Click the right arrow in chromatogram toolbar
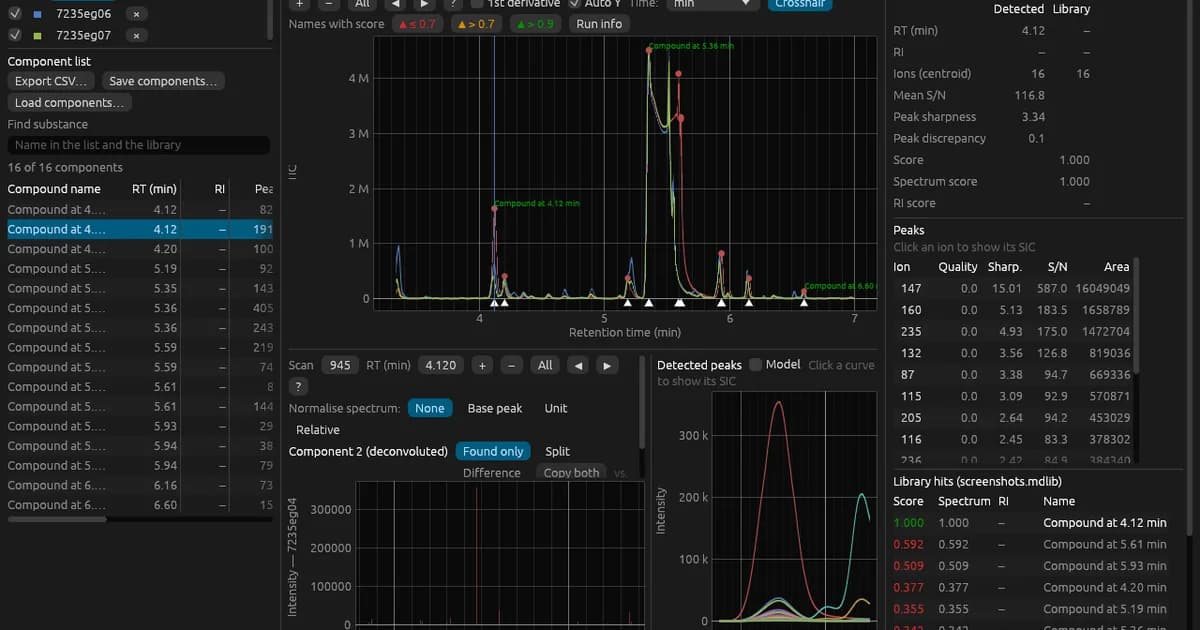1200x630 pixels. coord(424,4)
